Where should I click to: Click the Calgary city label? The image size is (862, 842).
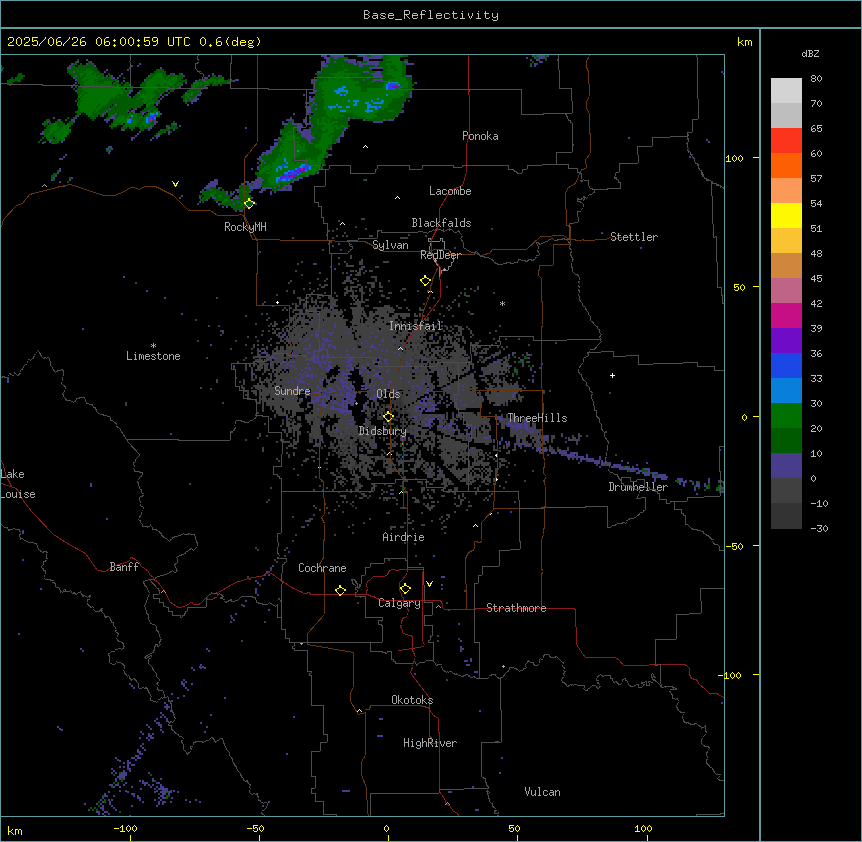pyautogui.click(x=400, y=603)
